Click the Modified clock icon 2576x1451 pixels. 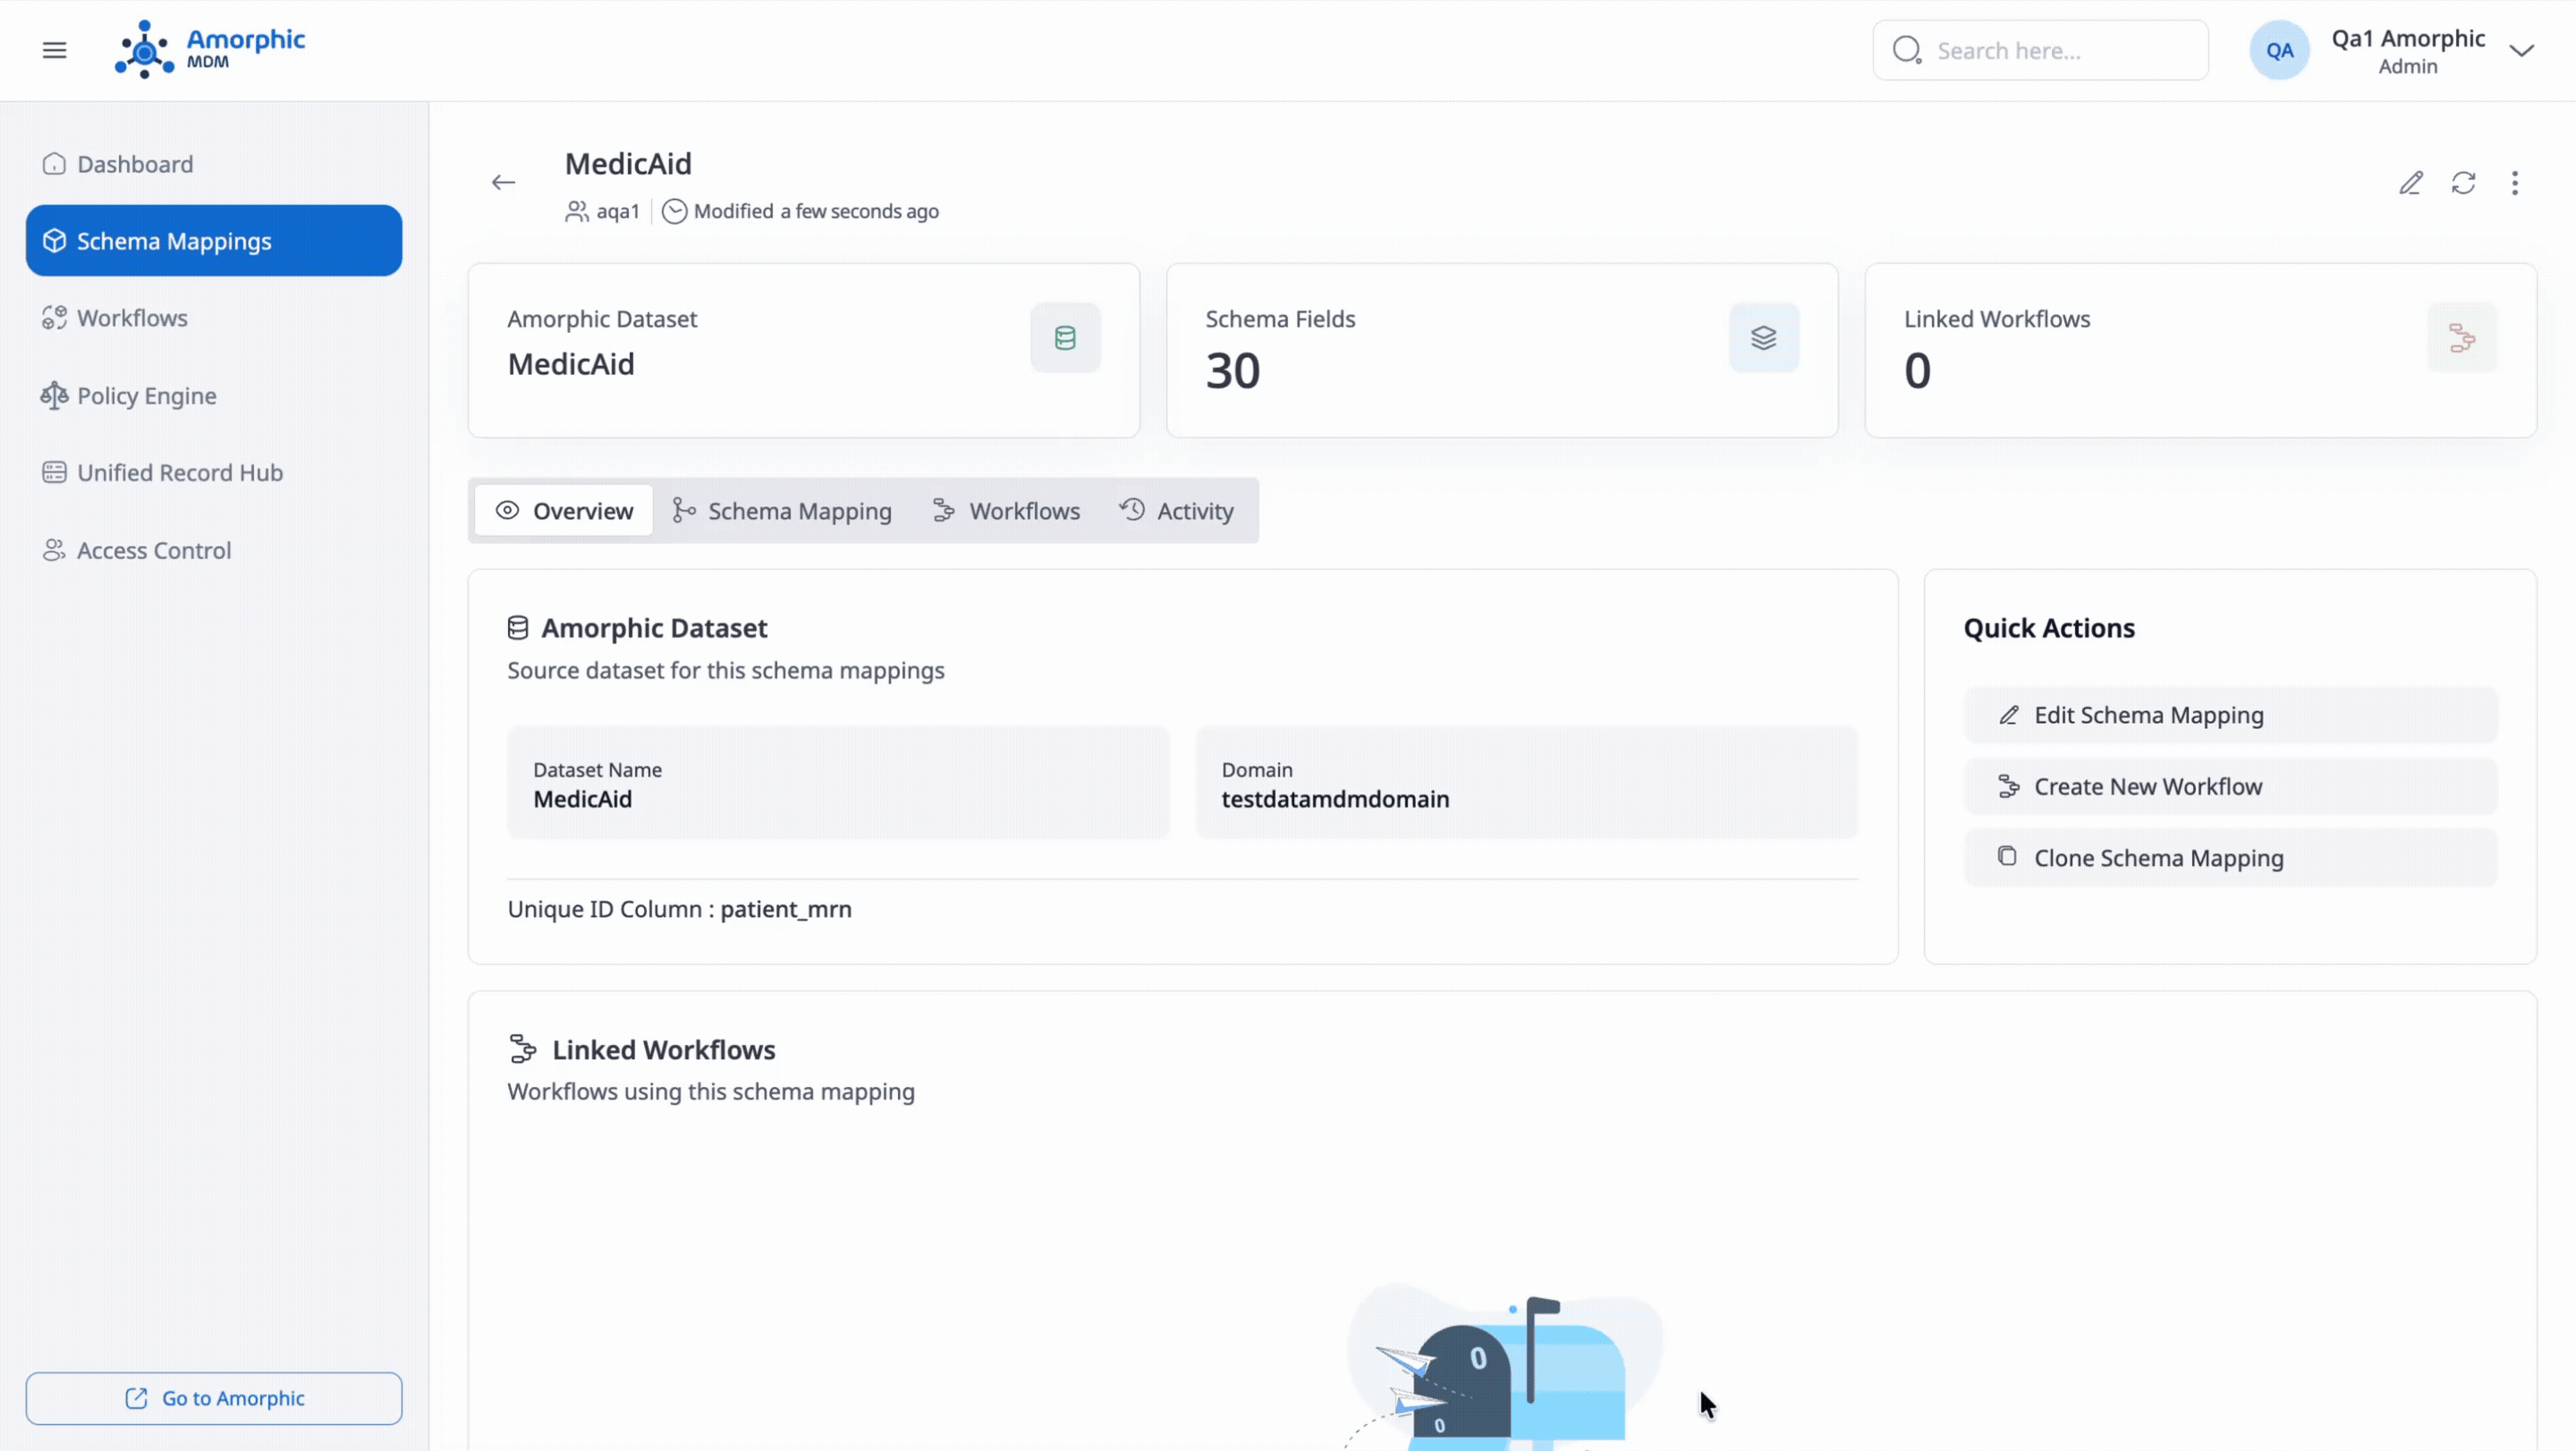point(675,211)
